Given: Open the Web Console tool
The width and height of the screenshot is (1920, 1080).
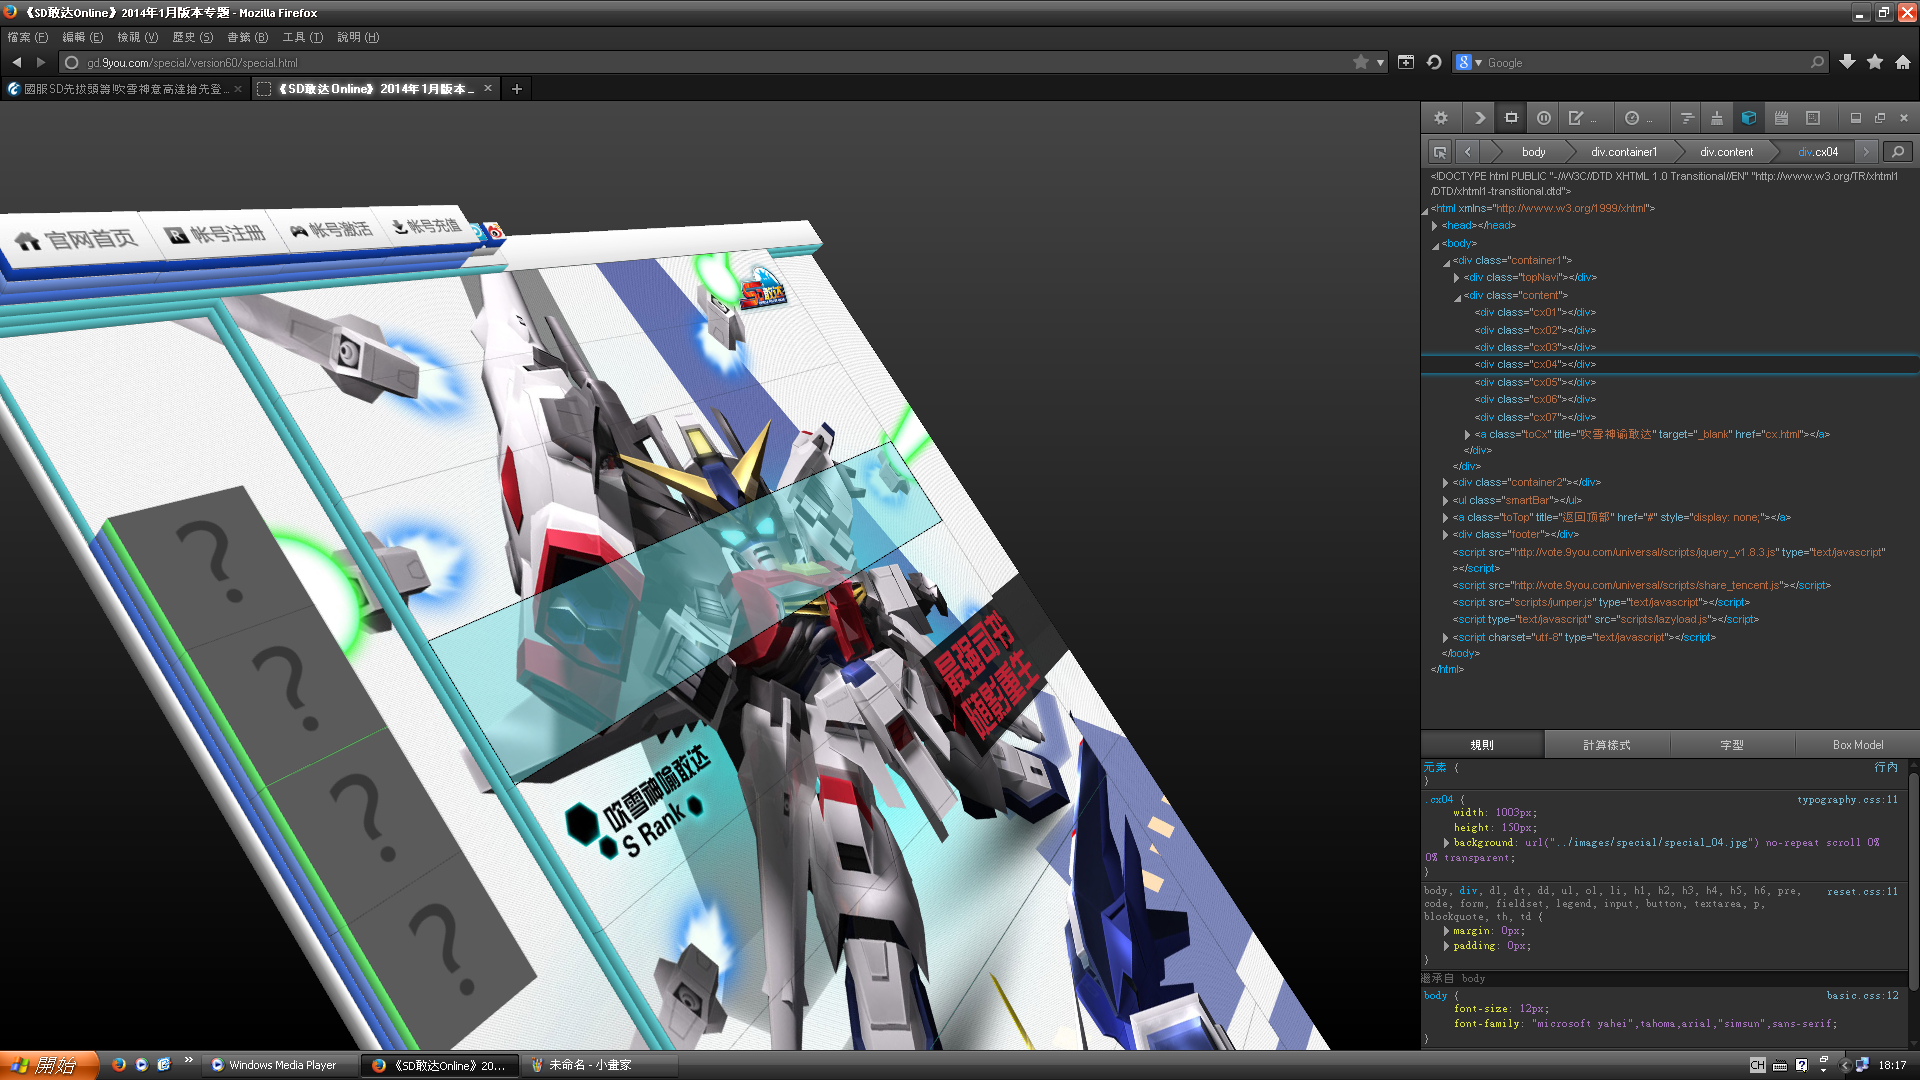Looking at the screenshot, I should coord(1479,118).
